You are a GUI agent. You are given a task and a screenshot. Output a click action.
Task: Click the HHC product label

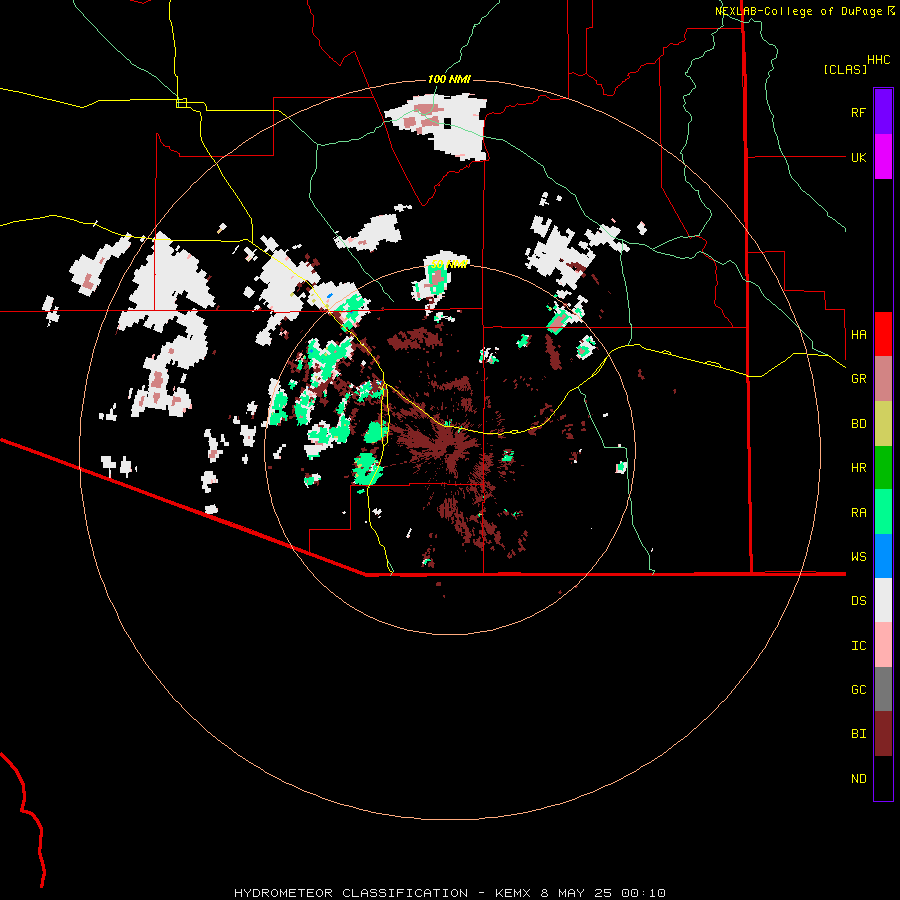tap(879, 60)
